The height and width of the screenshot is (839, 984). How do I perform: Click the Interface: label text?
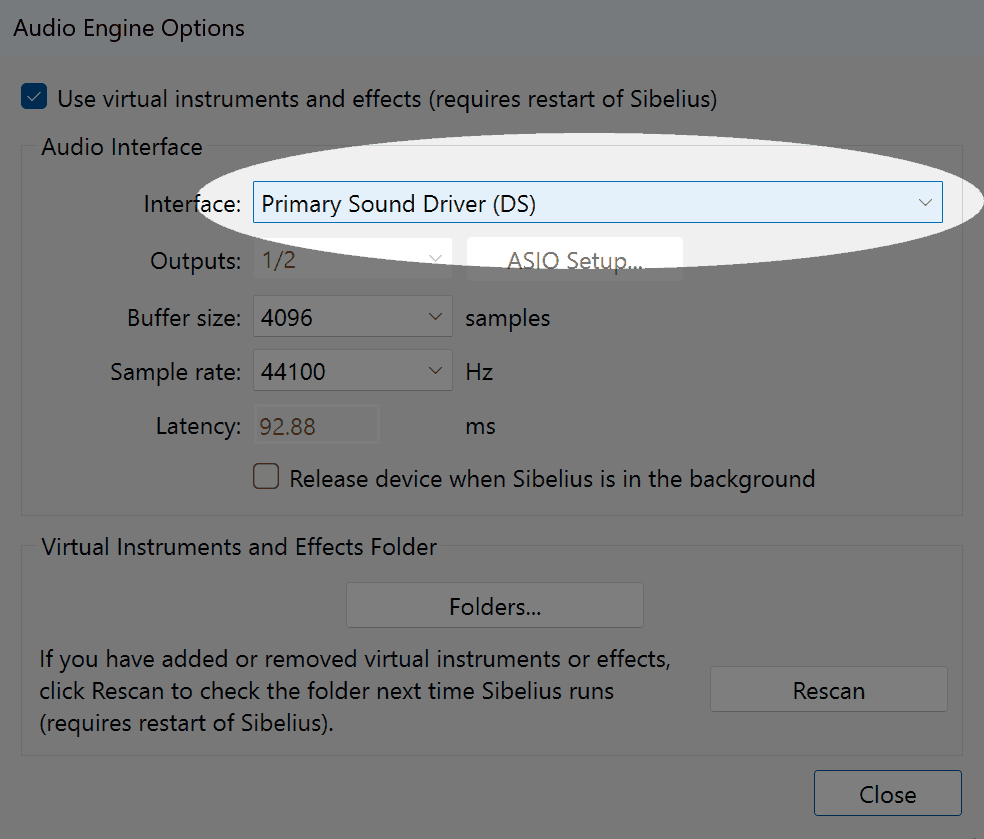point(192,204)
